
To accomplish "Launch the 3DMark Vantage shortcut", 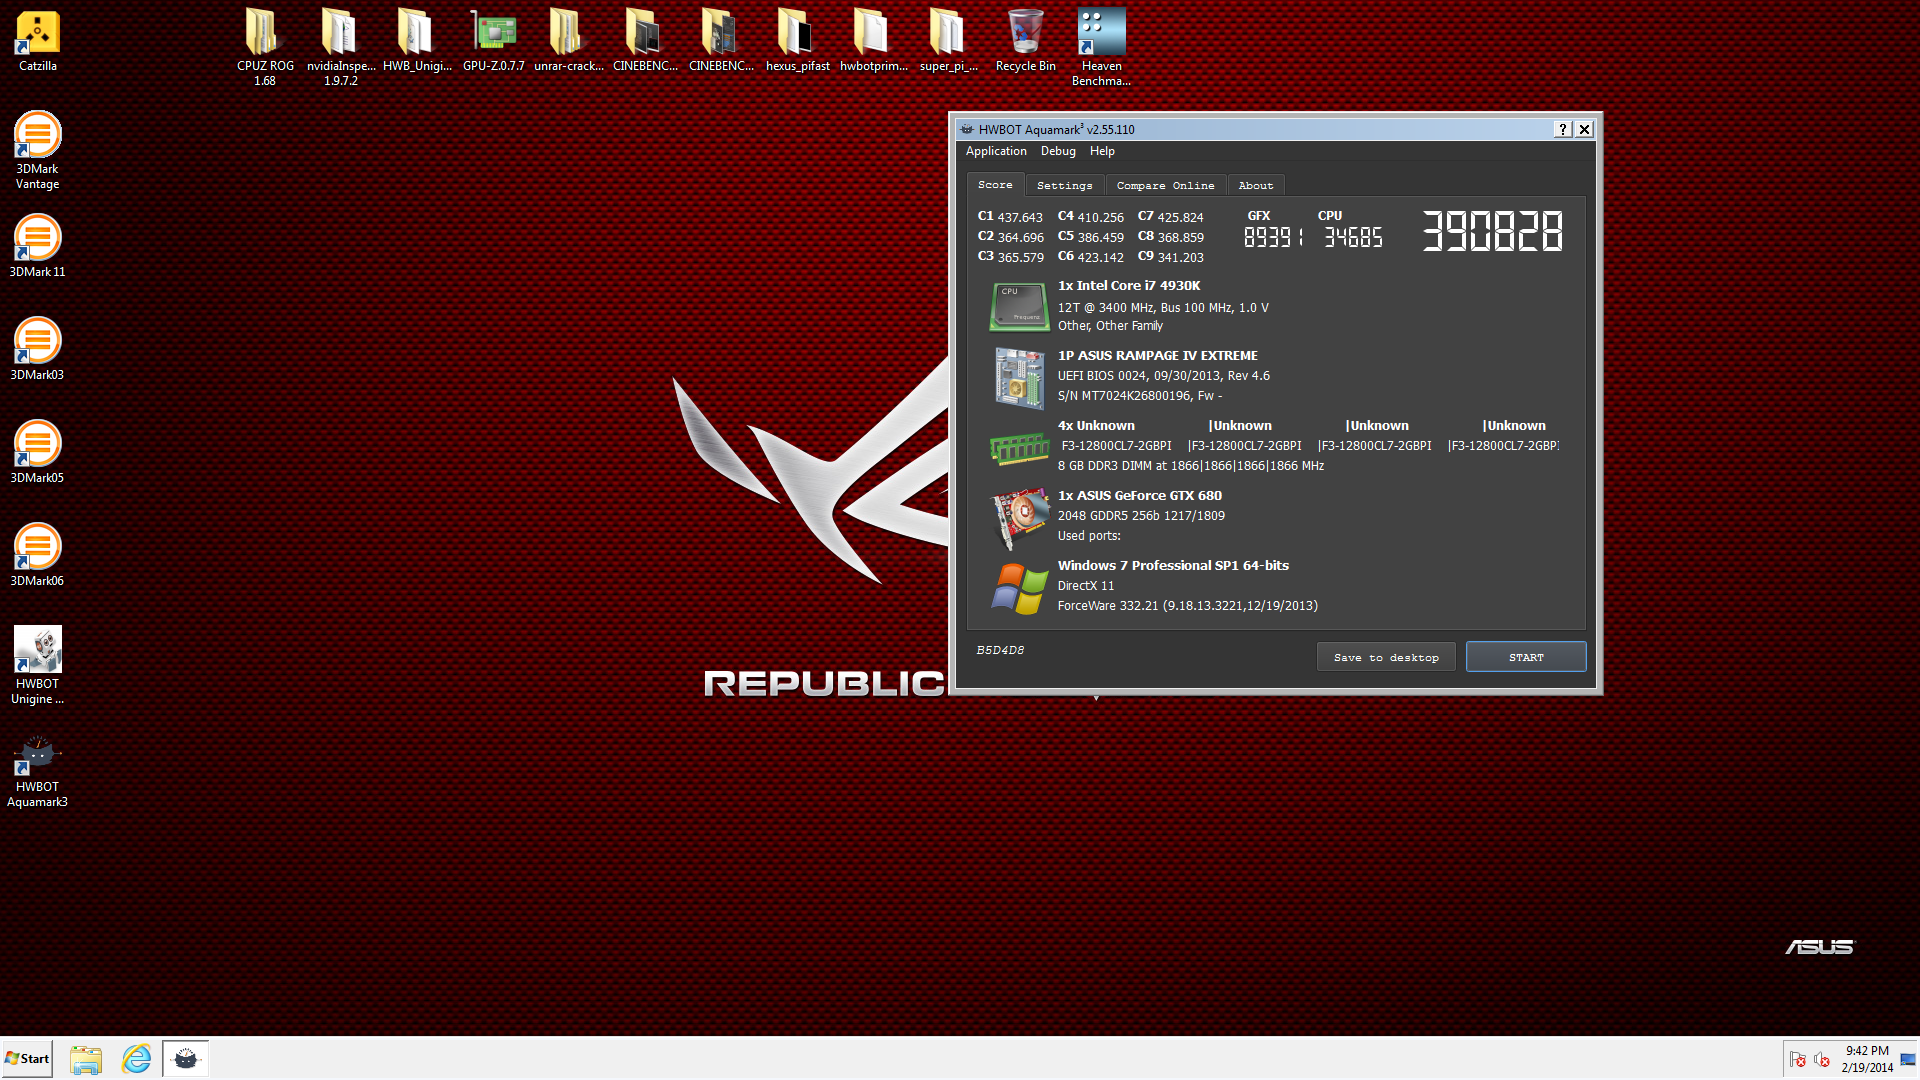I will [37, 150].
